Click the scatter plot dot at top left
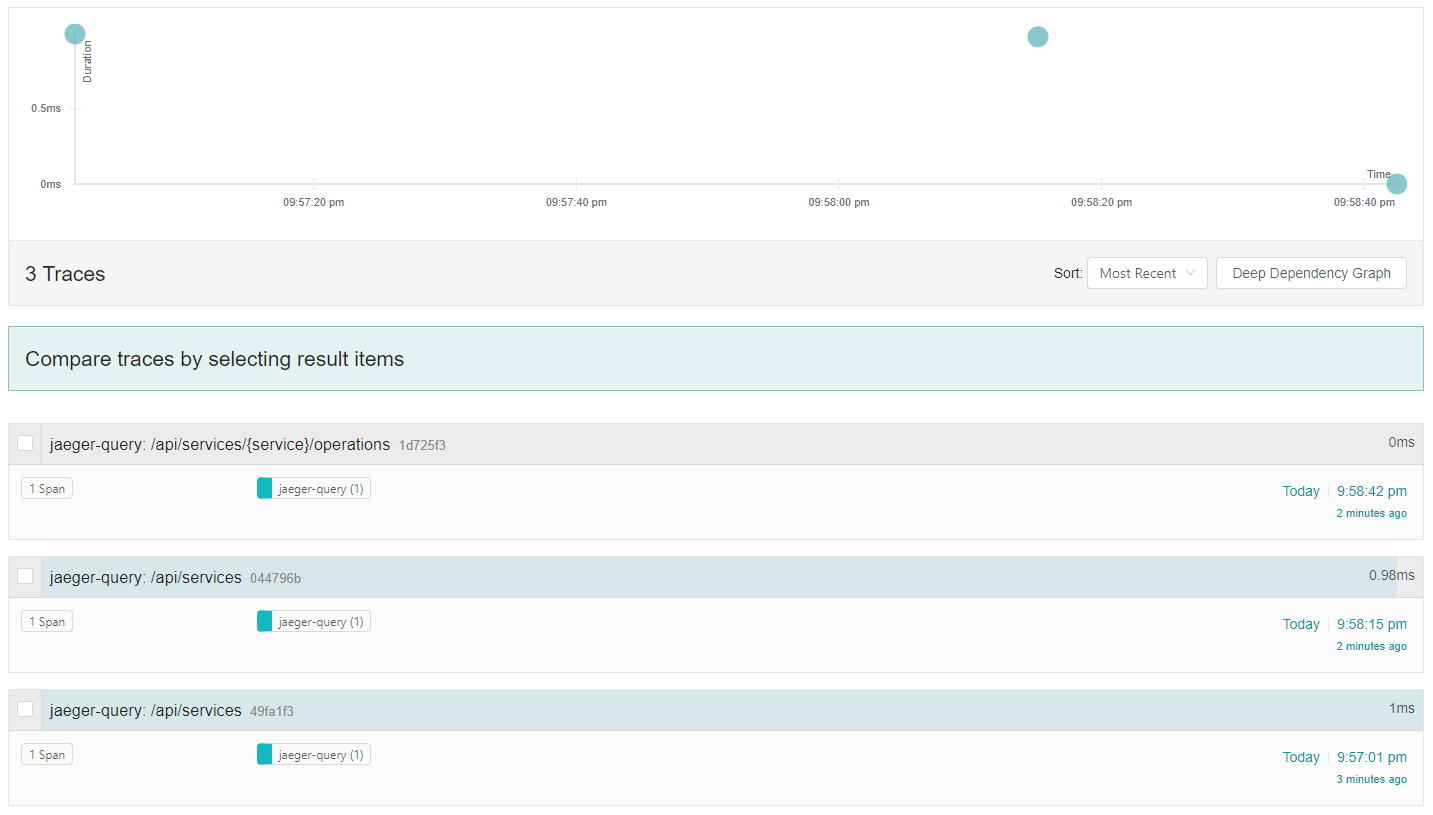The width and height of the screenshot is (1433, 815). pos(75,34)
